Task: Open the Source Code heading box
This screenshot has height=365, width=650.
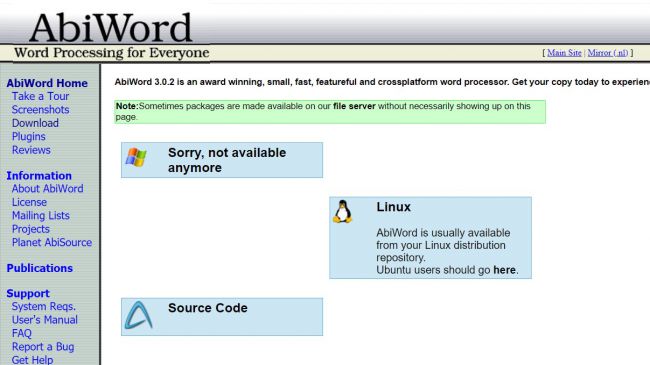Action: (222, 316)
